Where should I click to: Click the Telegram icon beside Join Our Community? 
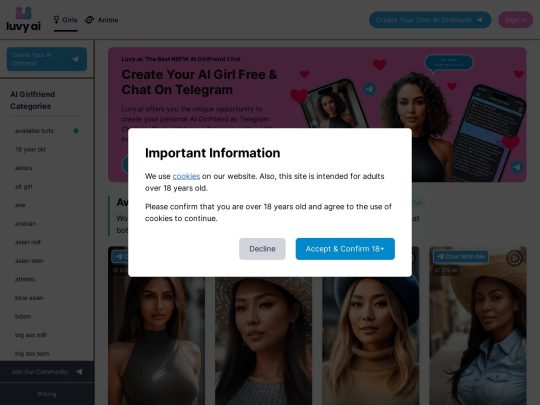tap(79, 372)
